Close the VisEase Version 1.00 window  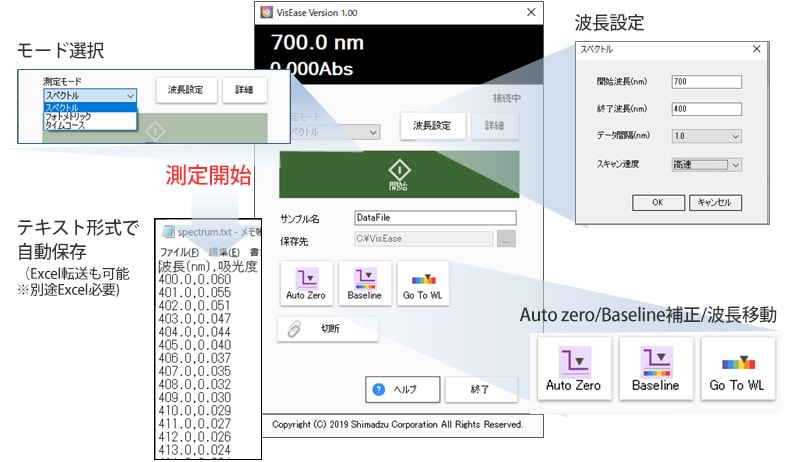tap(531, 12)
